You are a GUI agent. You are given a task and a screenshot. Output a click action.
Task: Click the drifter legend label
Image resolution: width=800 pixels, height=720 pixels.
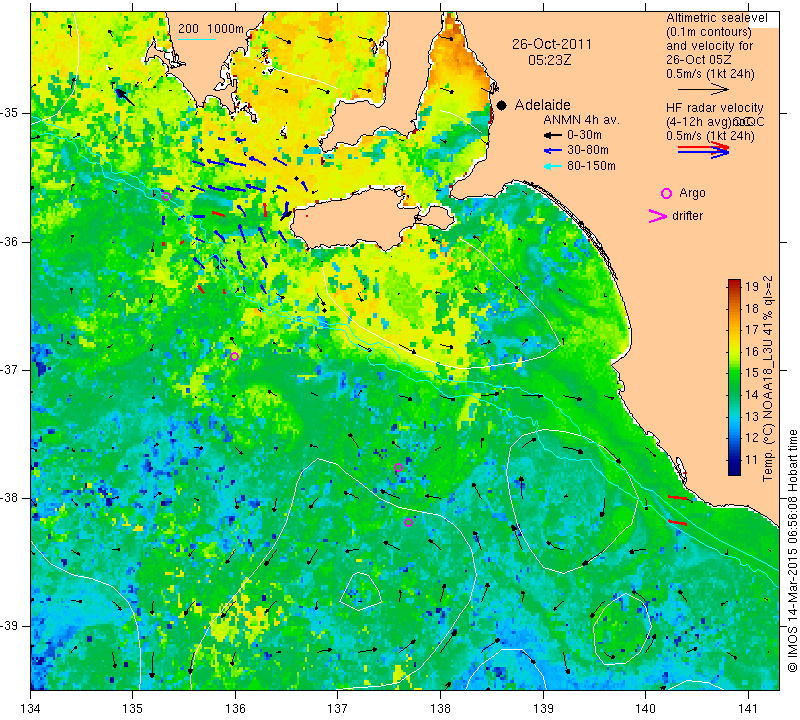[x=687, y=216]
